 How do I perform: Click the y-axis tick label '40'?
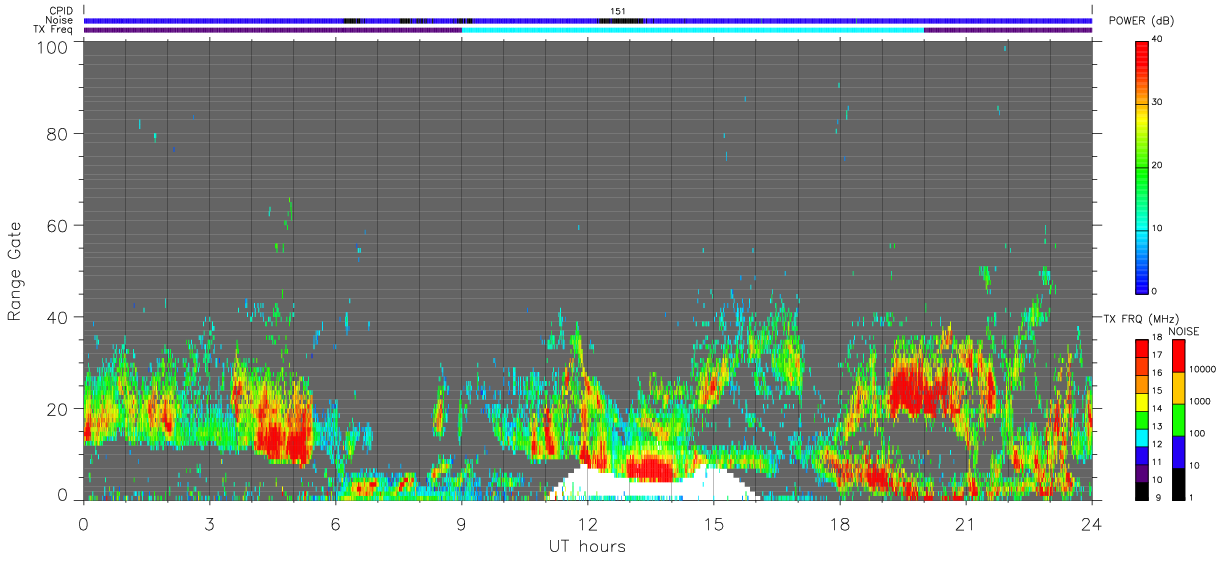point(56,317)
